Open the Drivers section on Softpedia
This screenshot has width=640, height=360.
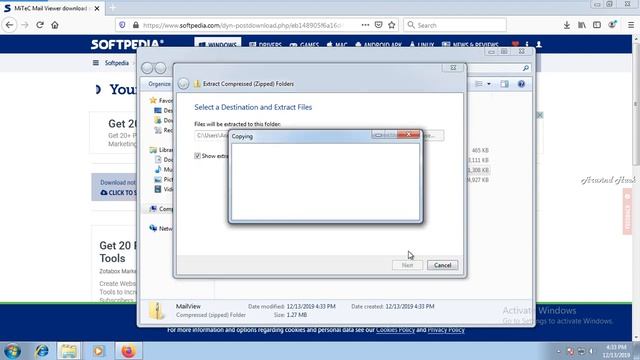click(265, 44)
